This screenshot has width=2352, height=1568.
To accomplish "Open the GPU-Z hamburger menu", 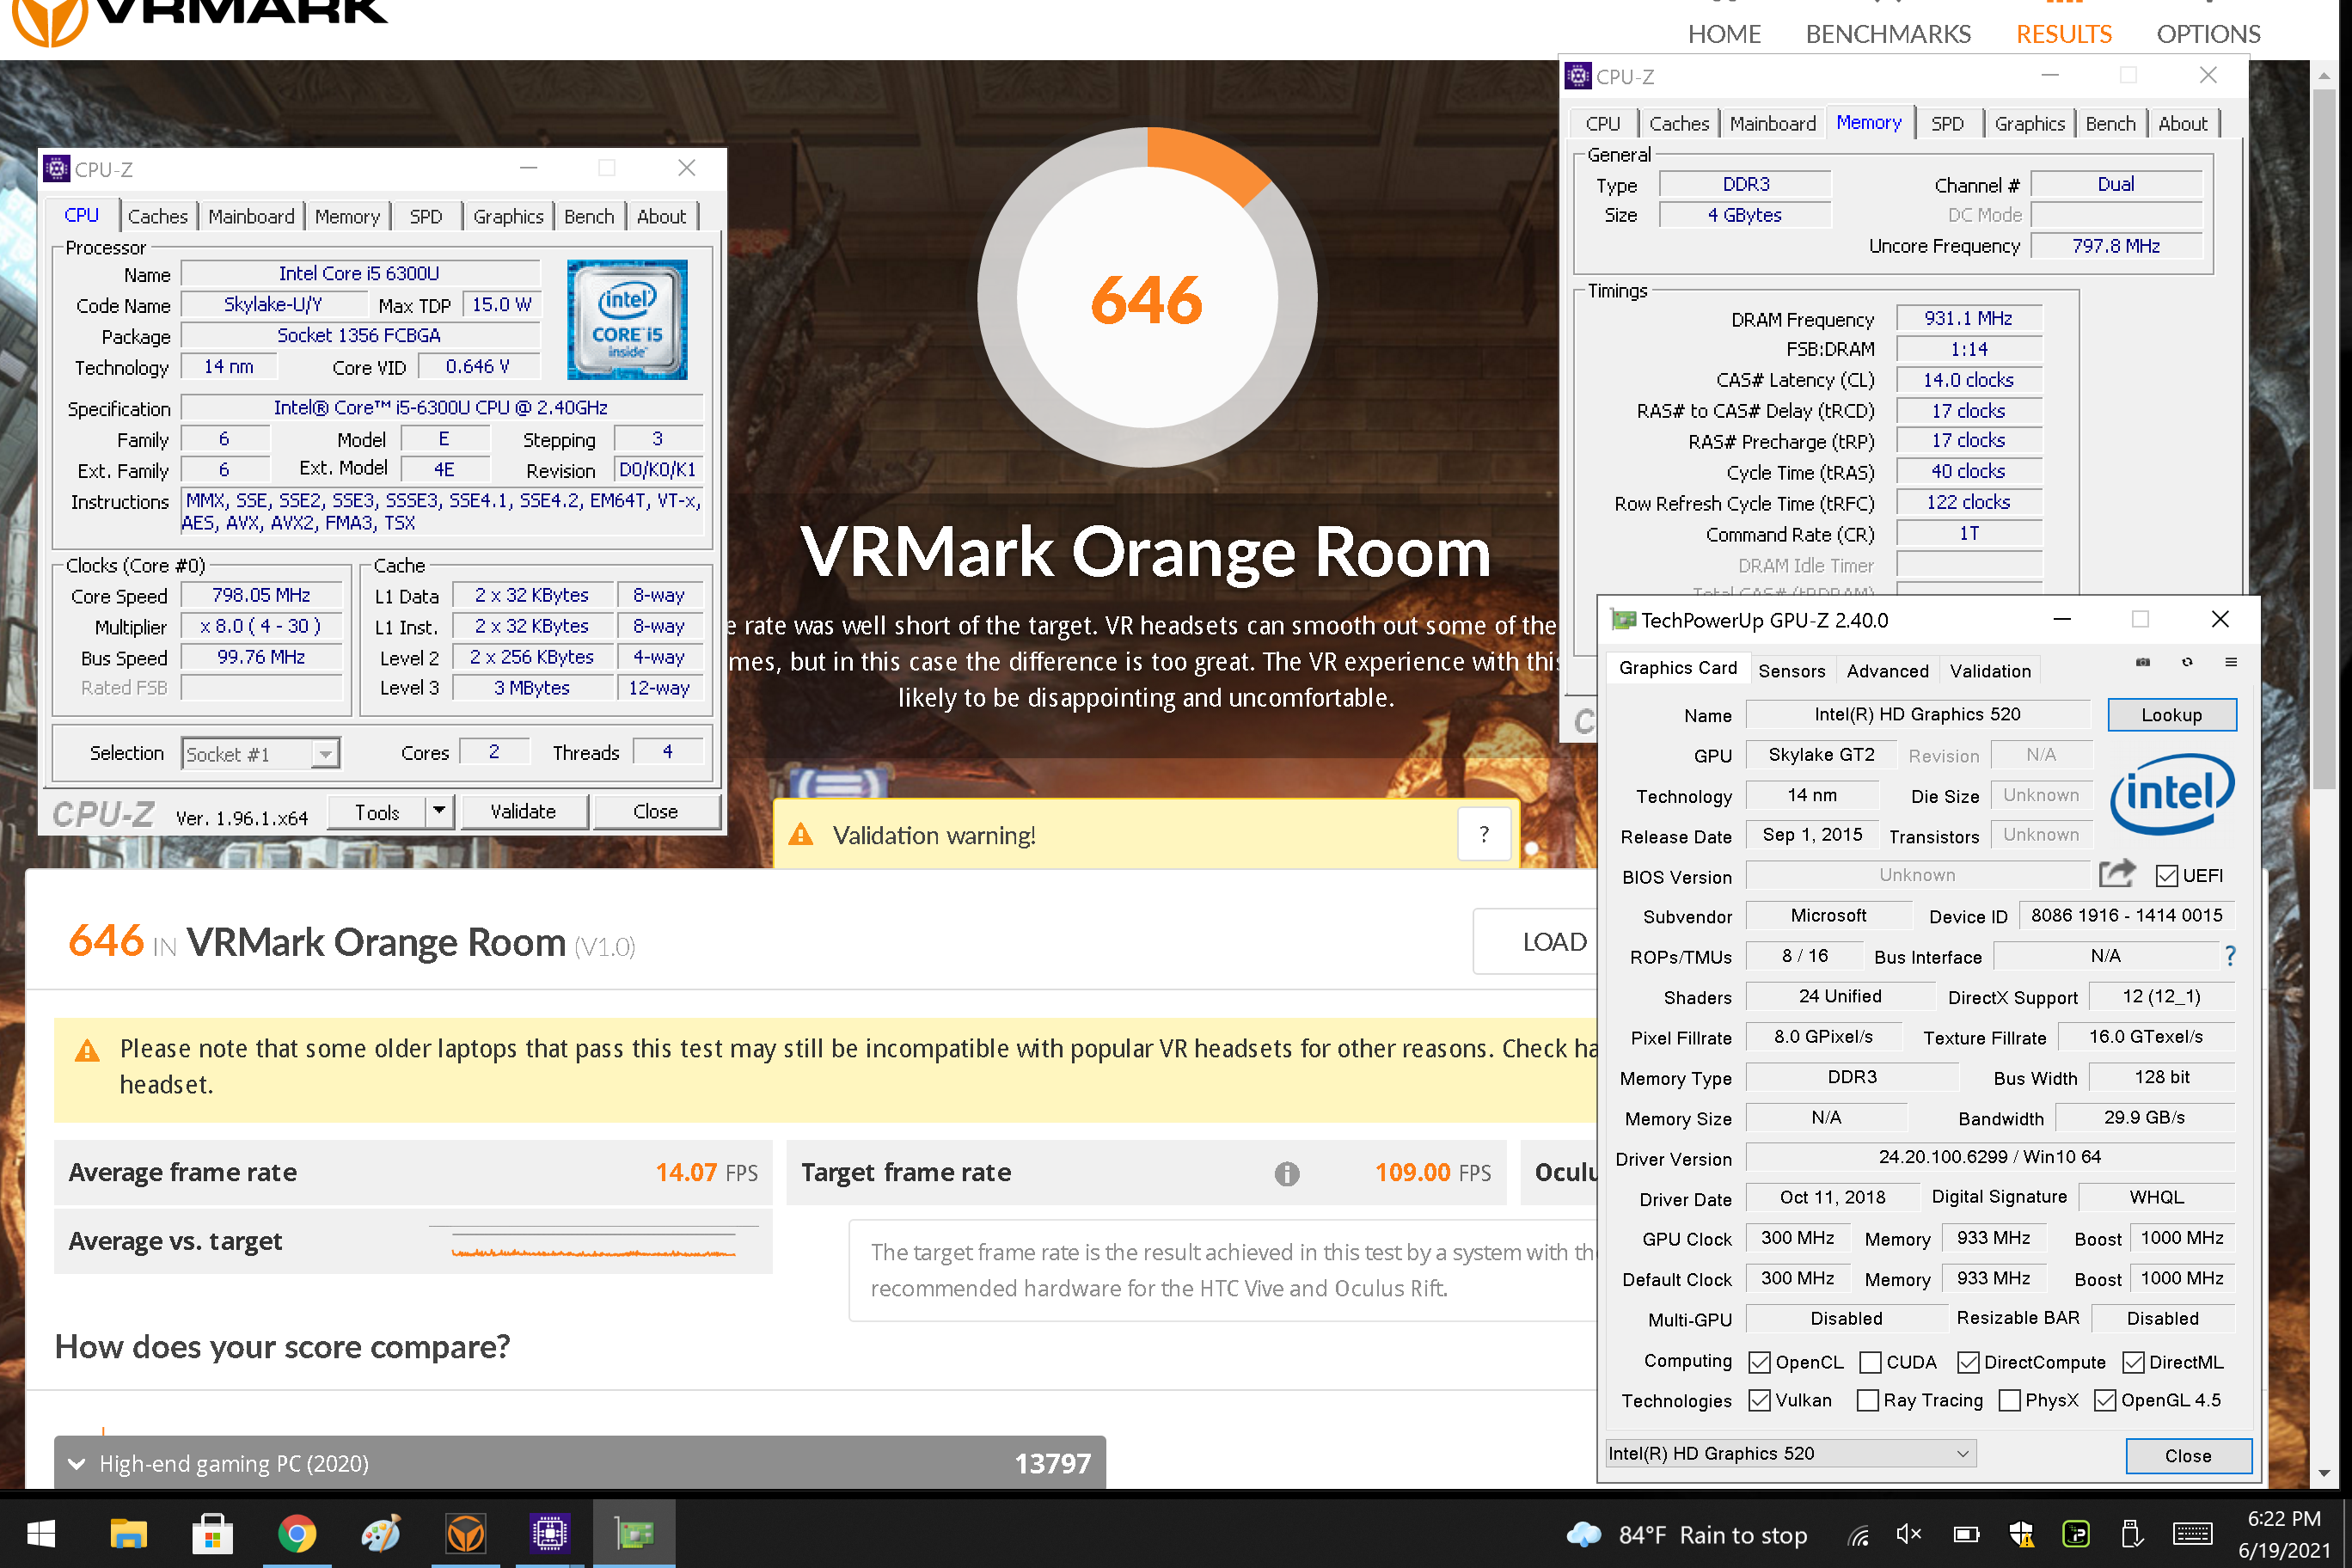I will coord(2231,662).
